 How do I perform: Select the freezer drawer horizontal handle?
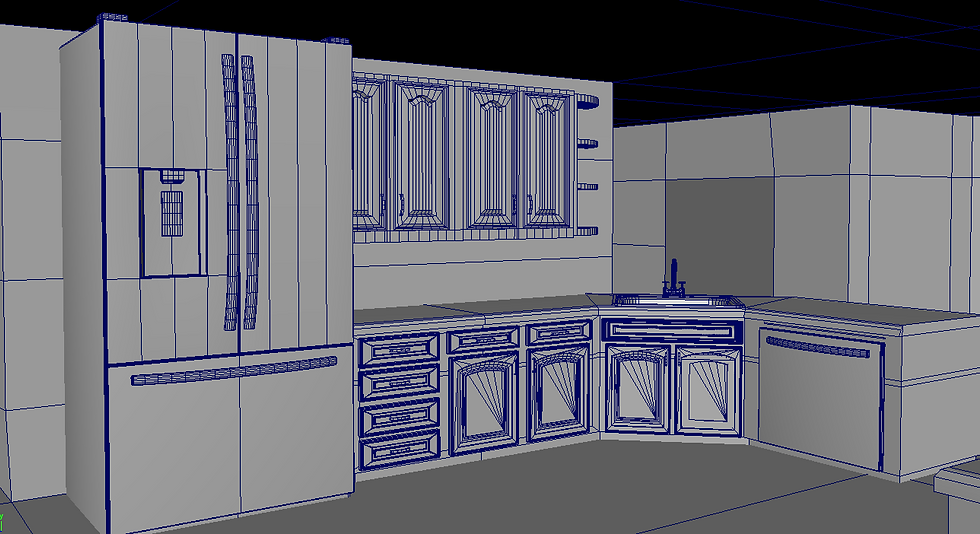234,371
